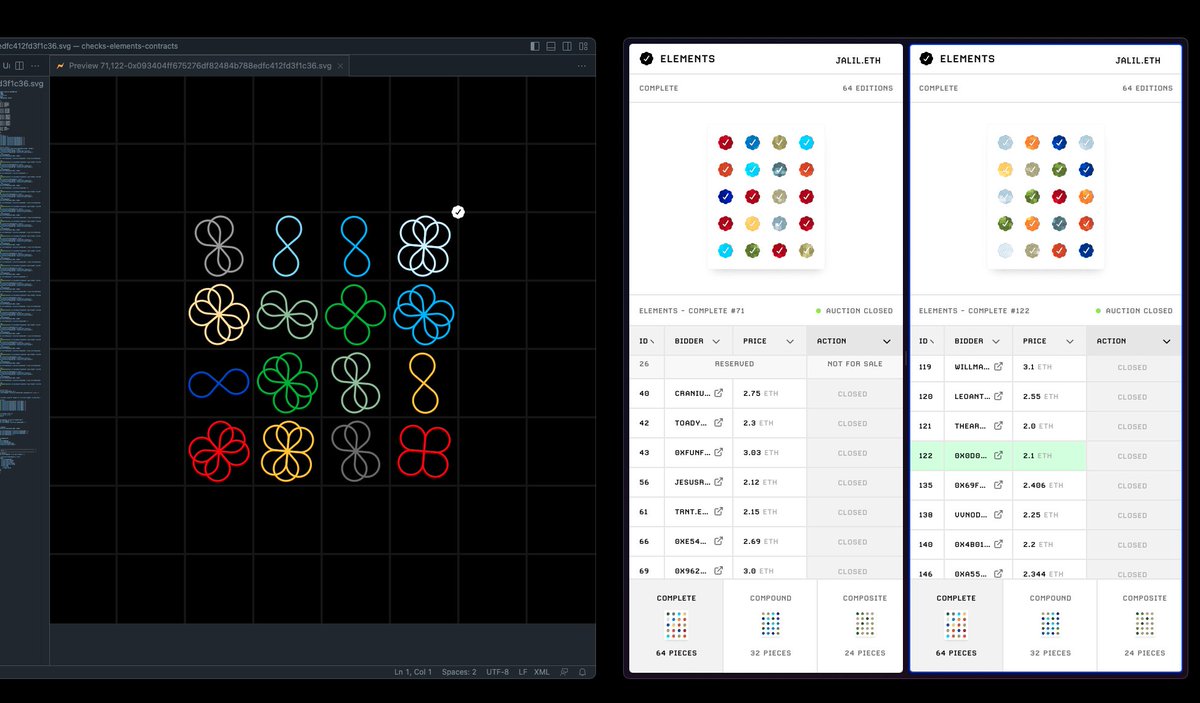
Task: Sort by ID column in left panel
Action: (645, 341)
